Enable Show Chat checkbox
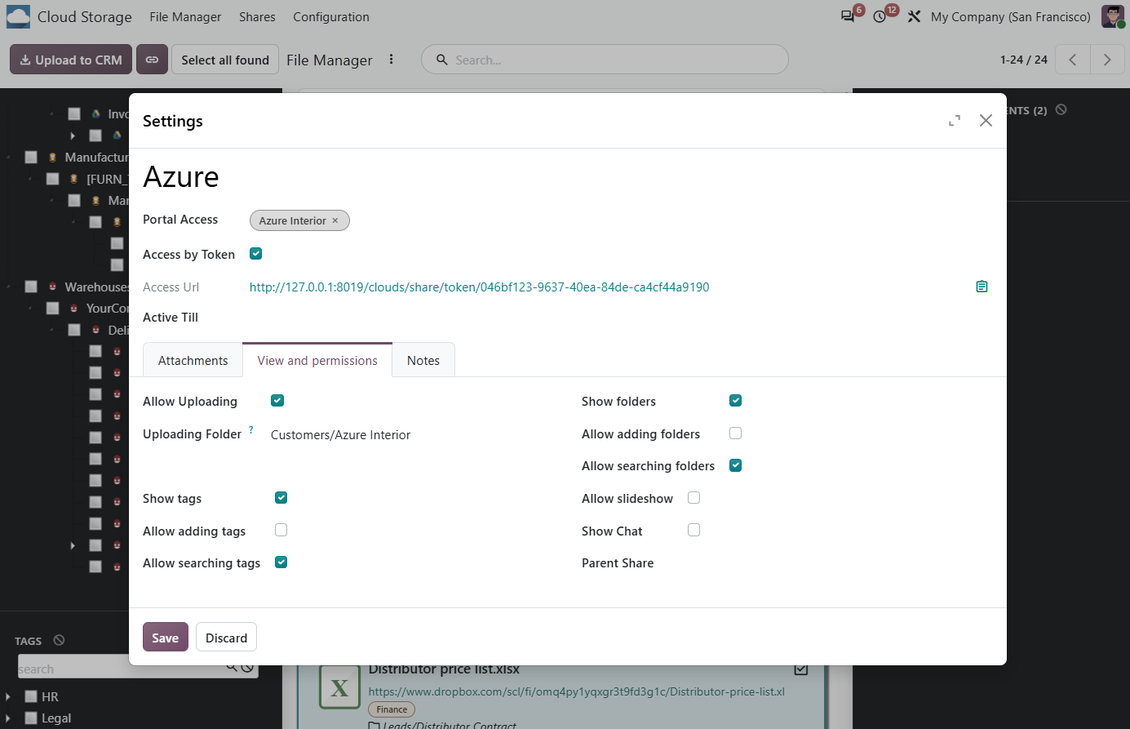 [x=693, y=530]
